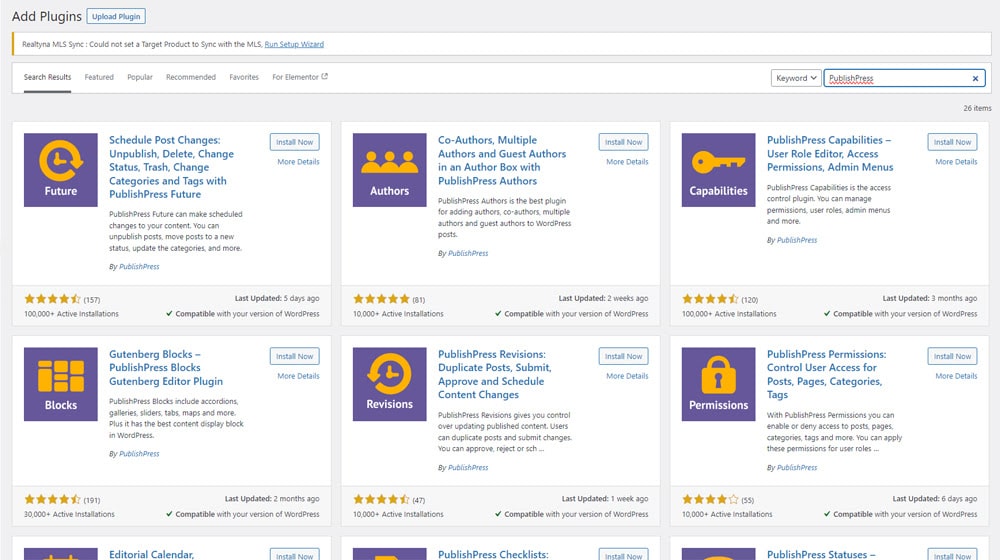The image size is (1000, 560).
Task: Open the Run Setup Wizard link
Action: coord(294,44)
